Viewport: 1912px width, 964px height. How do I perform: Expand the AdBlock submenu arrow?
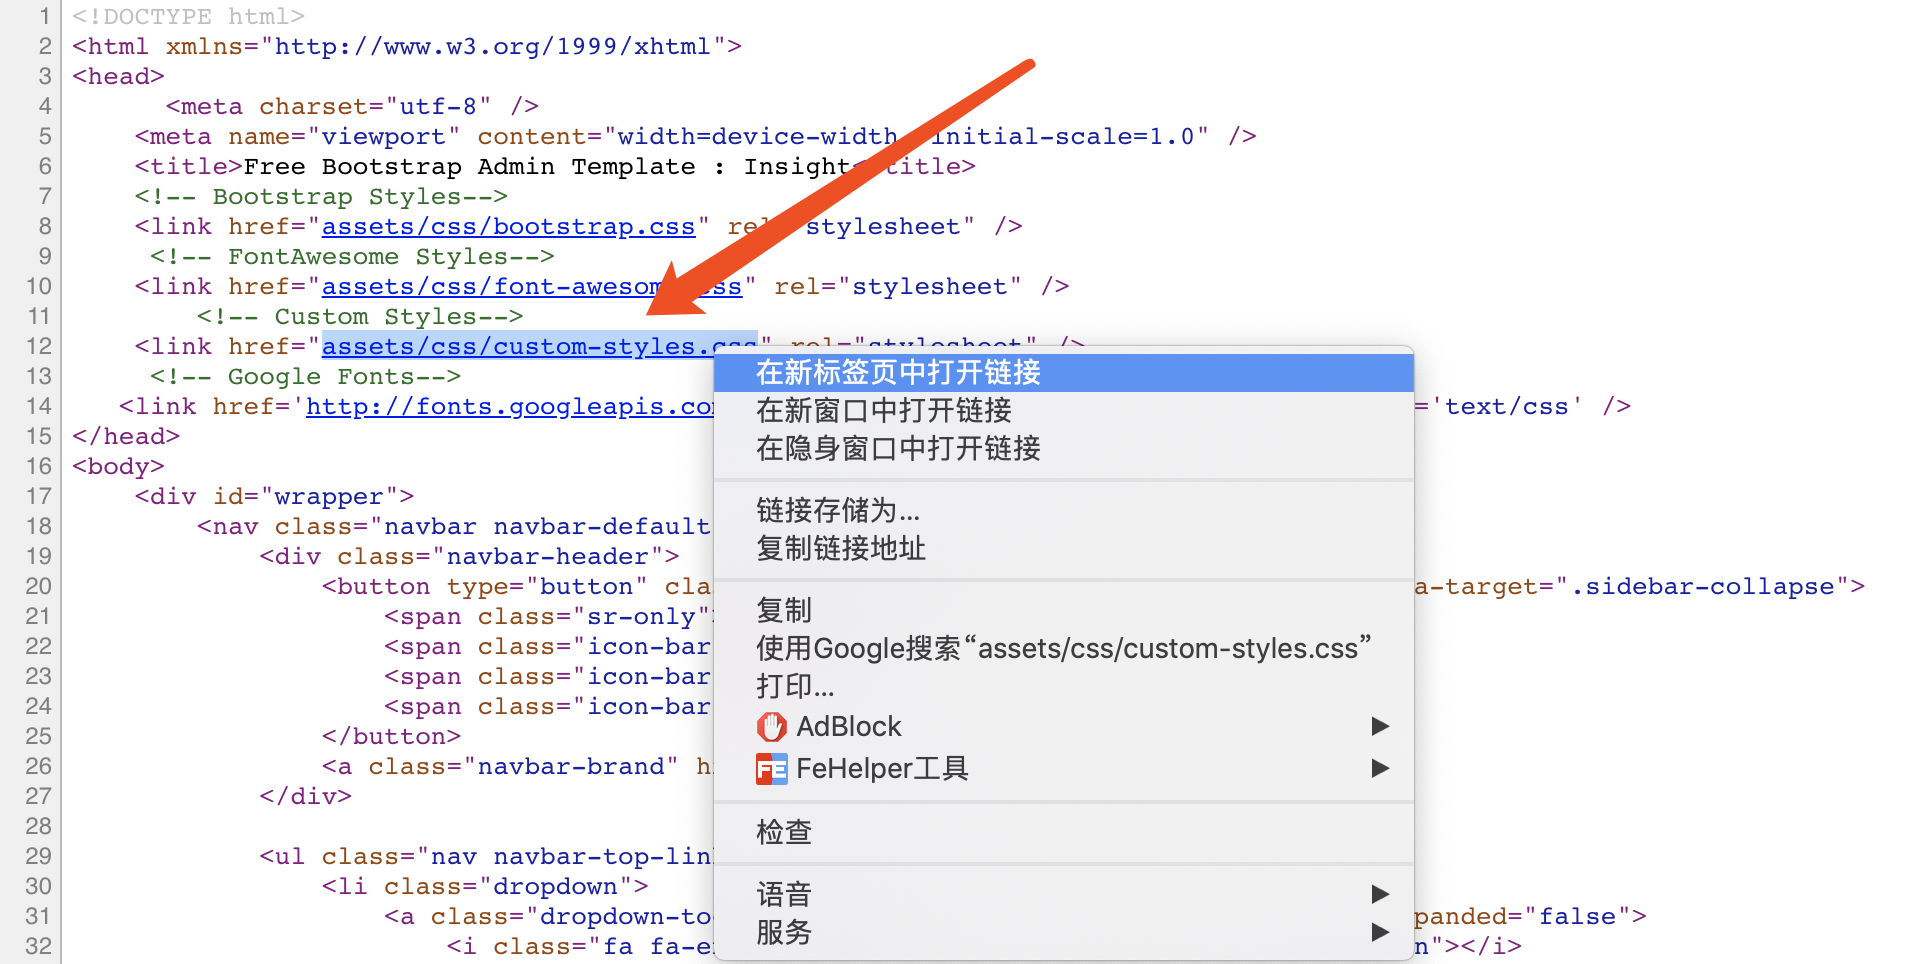point(1380,726)
